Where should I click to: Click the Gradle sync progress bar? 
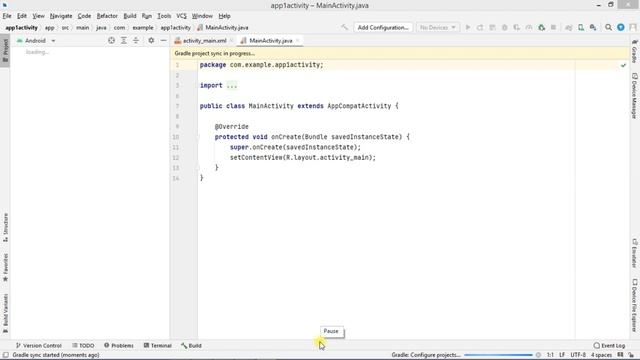click(498, 355)
